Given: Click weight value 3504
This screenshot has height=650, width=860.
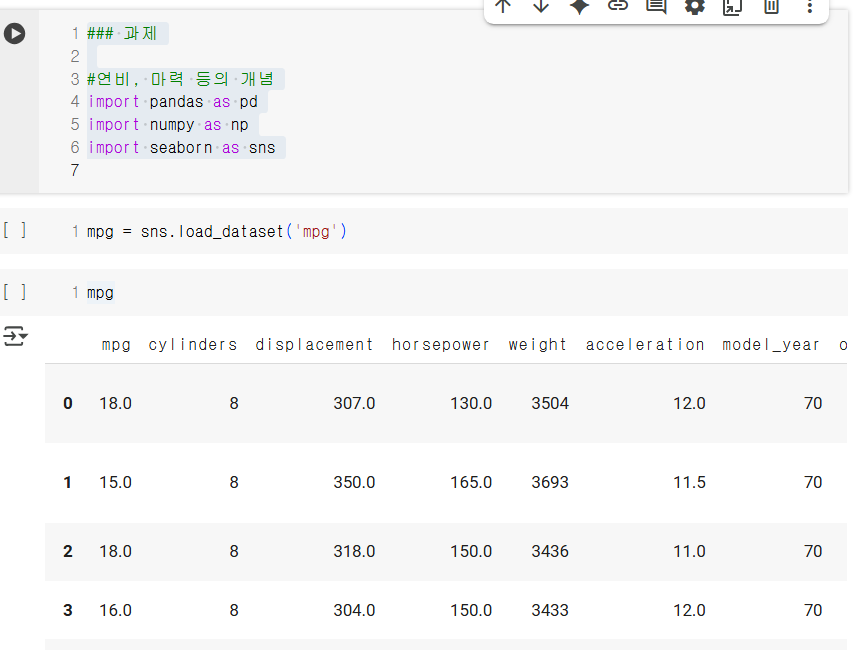Looking at the screenshot, I should (x=550, y=404).
